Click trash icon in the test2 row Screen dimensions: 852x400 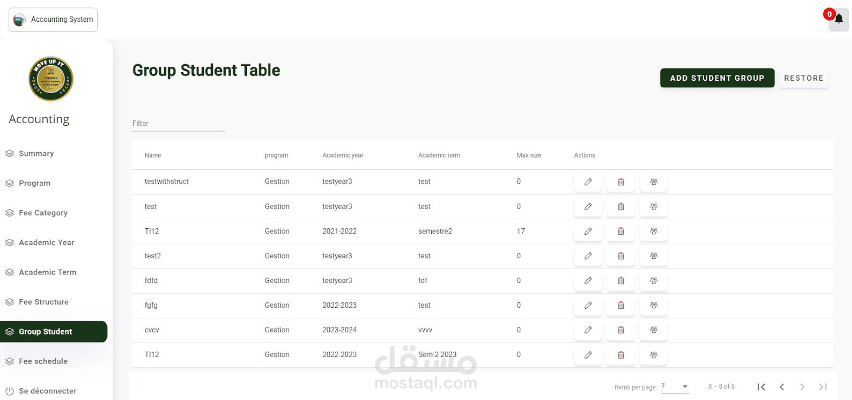tap(621, 256)
